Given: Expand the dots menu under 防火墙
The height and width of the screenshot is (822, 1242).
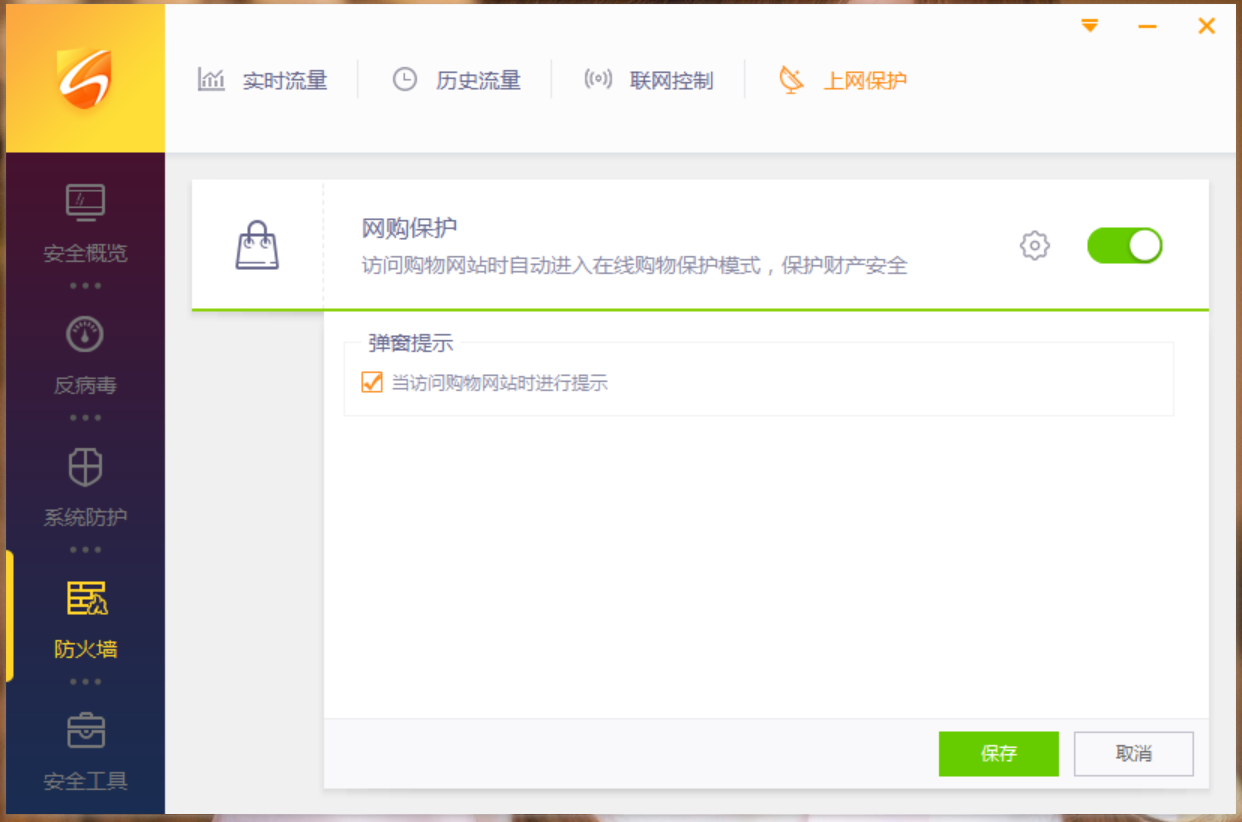Looking at the screenshot, I should click(x=85, y=682).
